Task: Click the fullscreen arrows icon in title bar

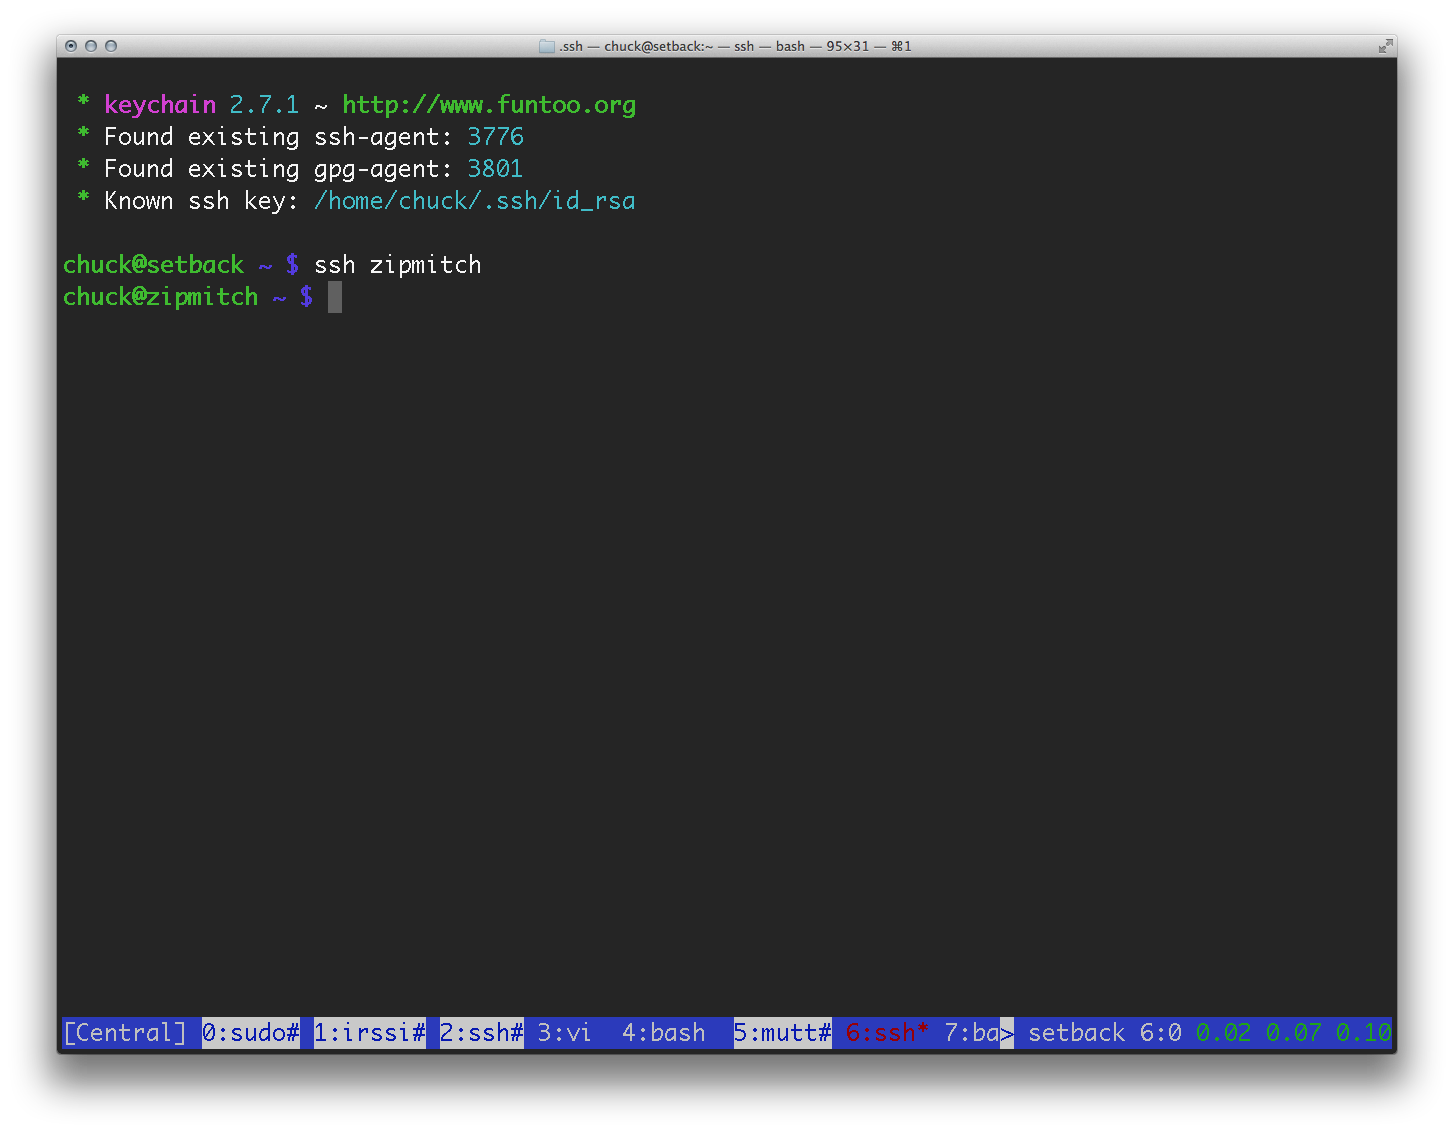Action: [x=1385, y=46]
